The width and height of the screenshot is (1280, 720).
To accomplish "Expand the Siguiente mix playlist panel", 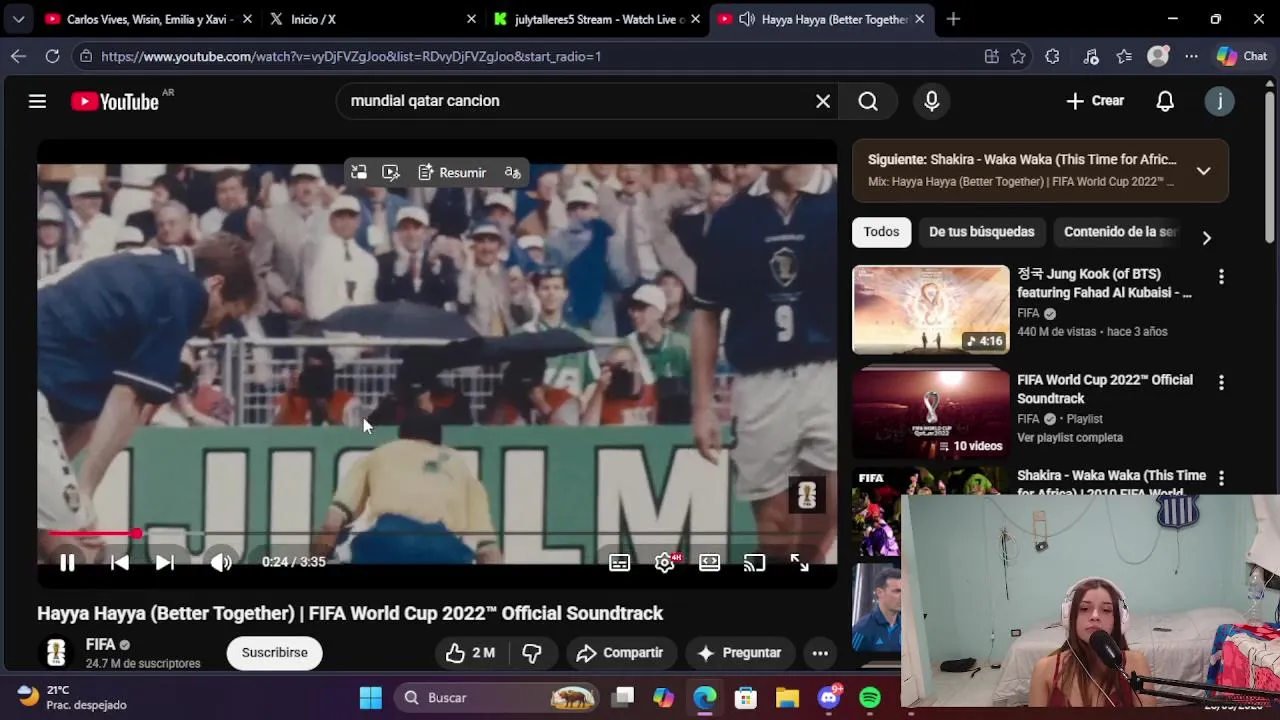I will (1204, 171).
